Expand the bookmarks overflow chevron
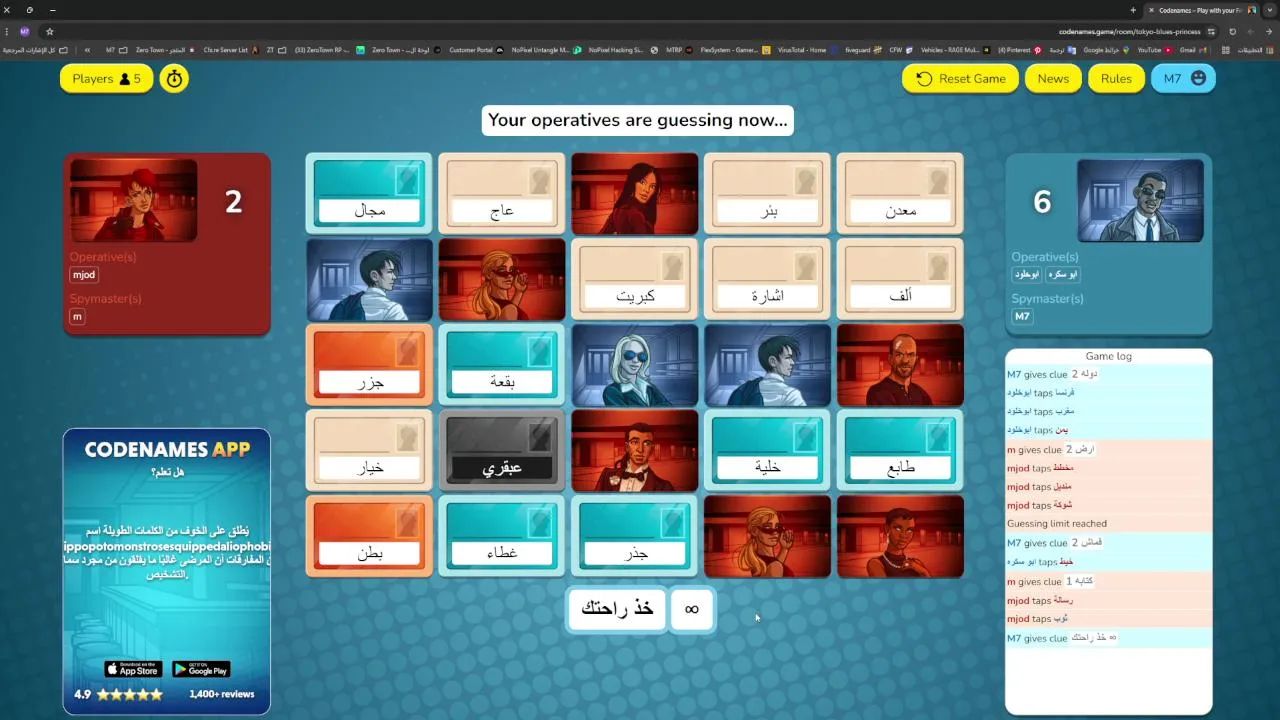This screenshot has width=1280, height=720. (x=88, y=50)
